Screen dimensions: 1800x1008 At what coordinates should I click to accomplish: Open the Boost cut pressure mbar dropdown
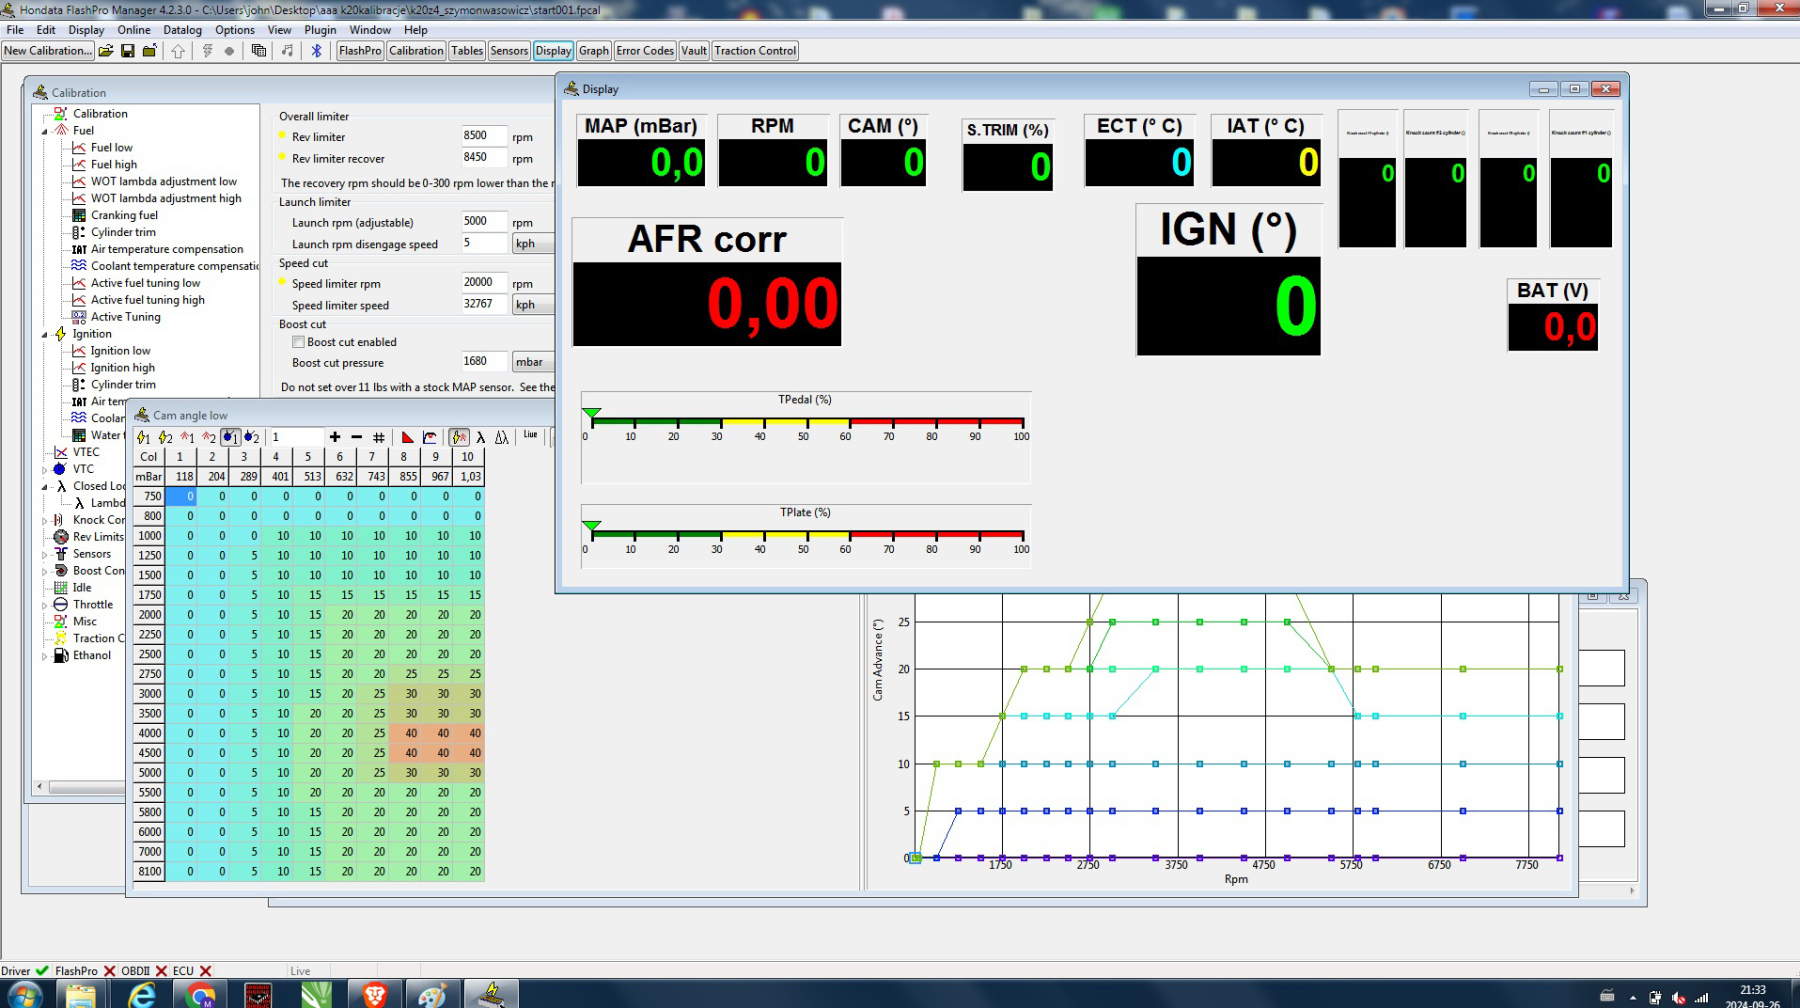[531, 362]
